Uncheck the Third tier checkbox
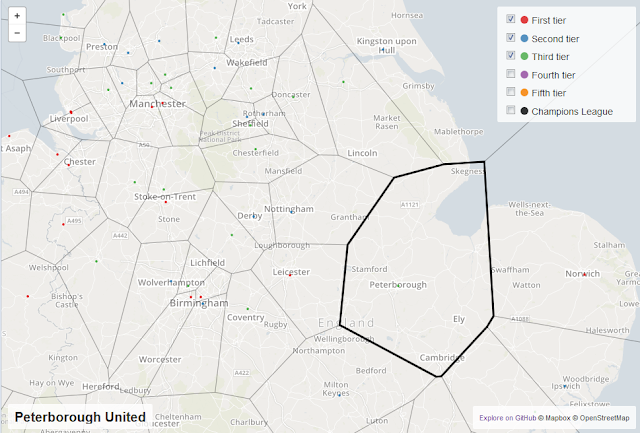The height and width of the screenshot is (433, 640). coord(510,55)
